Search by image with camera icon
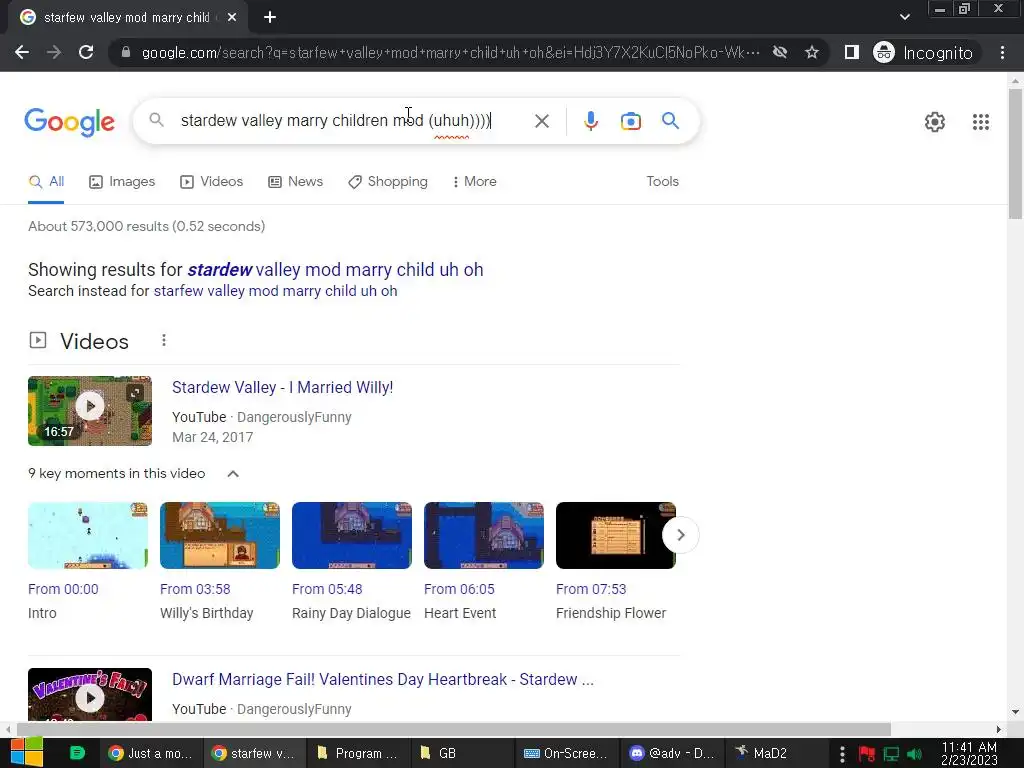The height and width of the screenshot is (768, 1024). pos(630,121)
